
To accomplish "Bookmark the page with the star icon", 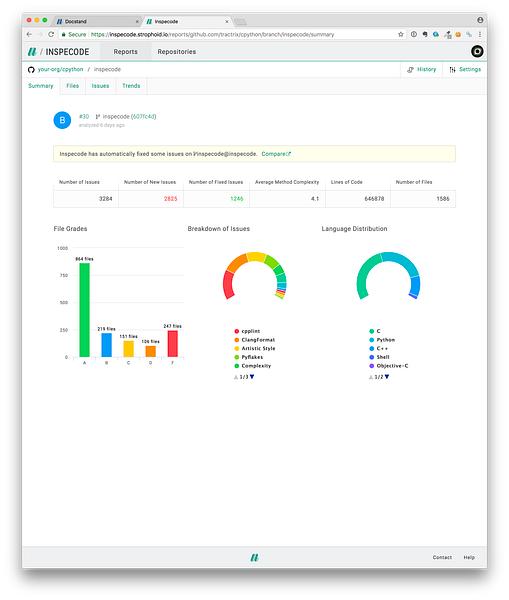I will tap(401, 34).
